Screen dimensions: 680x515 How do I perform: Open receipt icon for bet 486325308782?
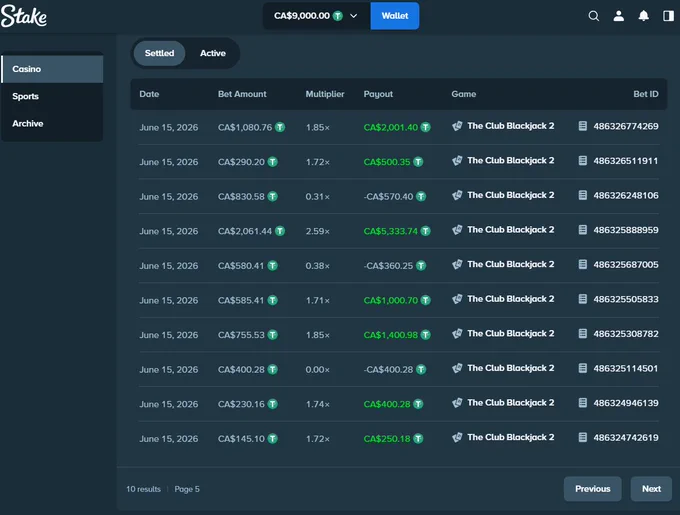pyautogui.click(x=583, y=334)
